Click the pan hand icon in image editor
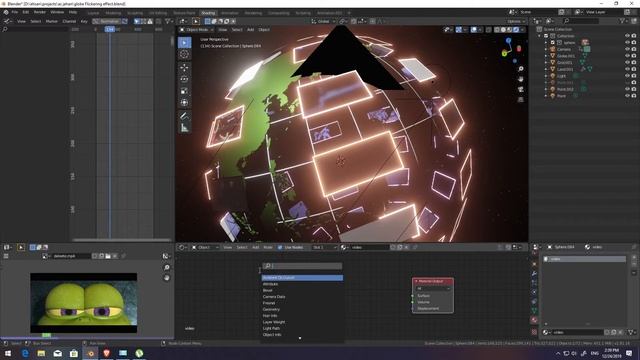640x360 pixels. click(x=167, y=278)
